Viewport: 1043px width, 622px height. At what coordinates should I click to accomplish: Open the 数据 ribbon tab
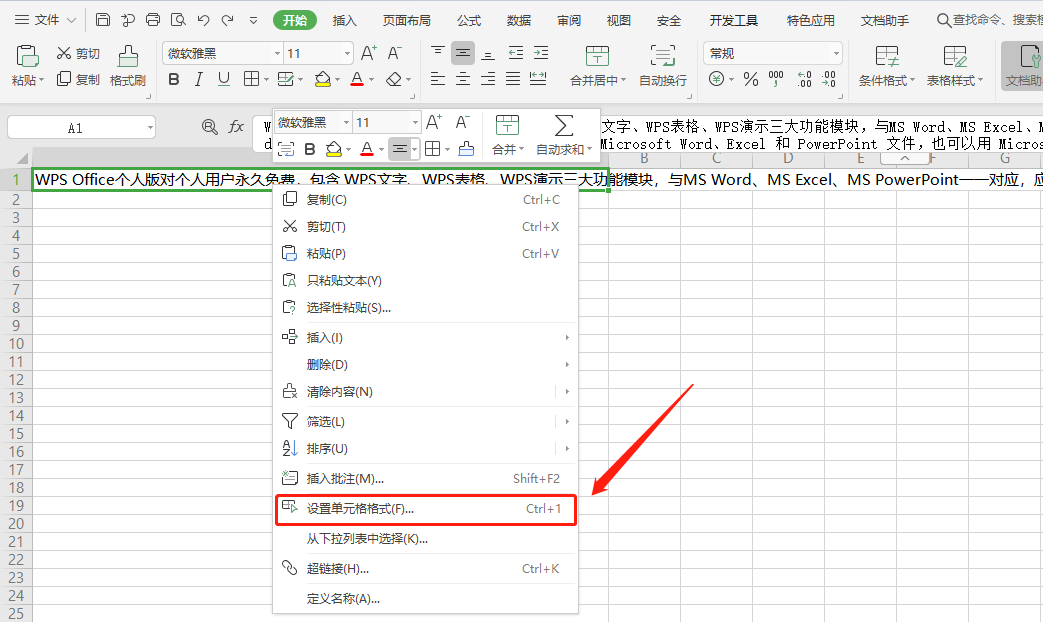tap(518, 21)
